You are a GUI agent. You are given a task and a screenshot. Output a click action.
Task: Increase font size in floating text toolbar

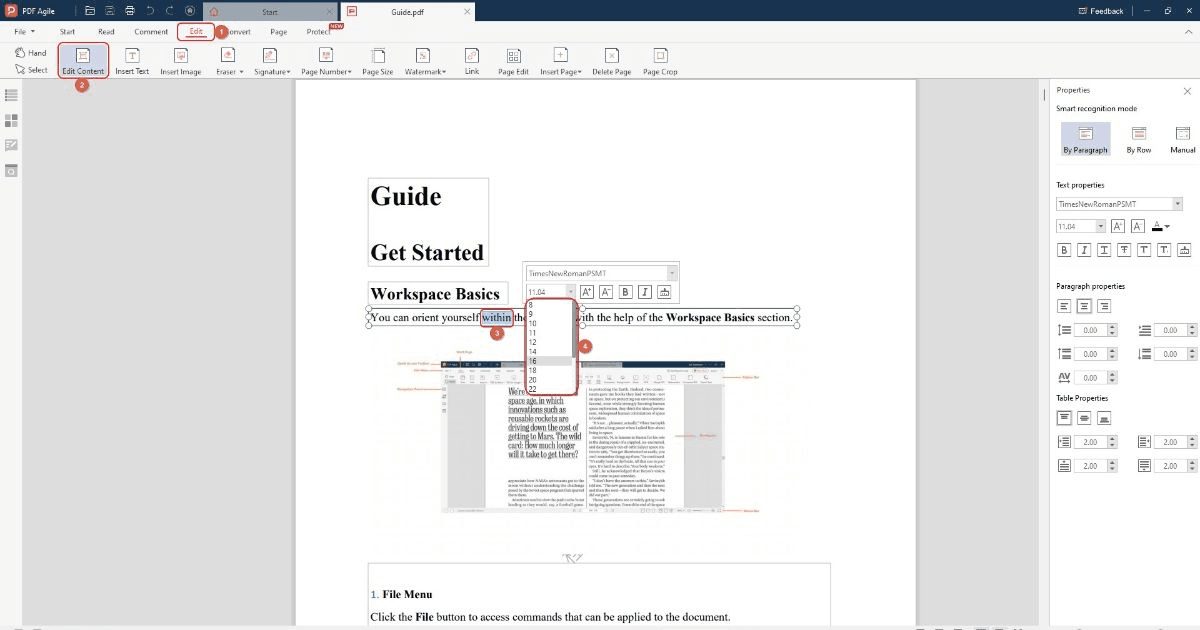[x=587, y=292]
